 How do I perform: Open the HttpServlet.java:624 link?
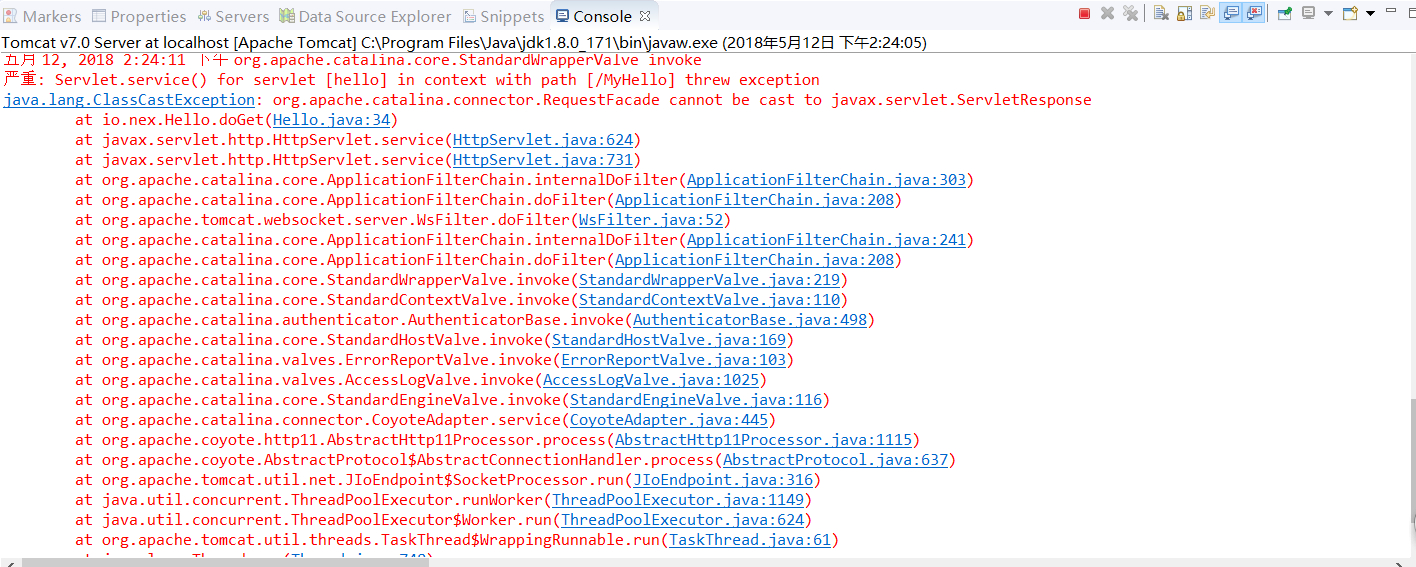(542, 140)
